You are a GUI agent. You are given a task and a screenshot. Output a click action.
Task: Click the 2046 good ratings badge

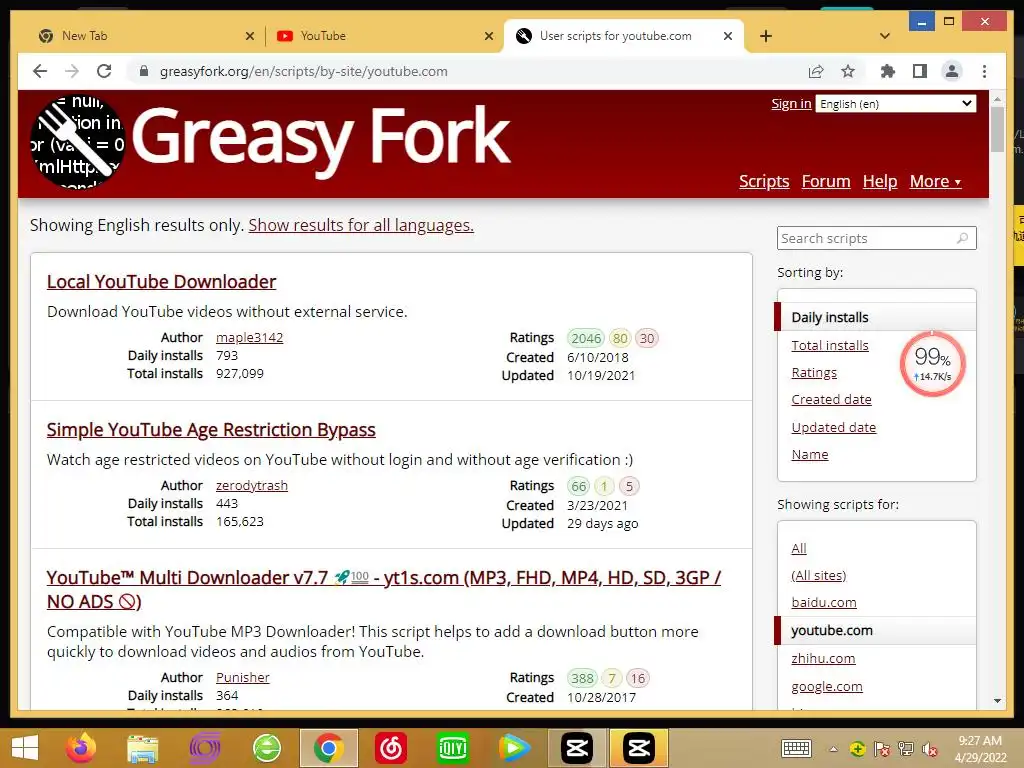coord(586,338)
